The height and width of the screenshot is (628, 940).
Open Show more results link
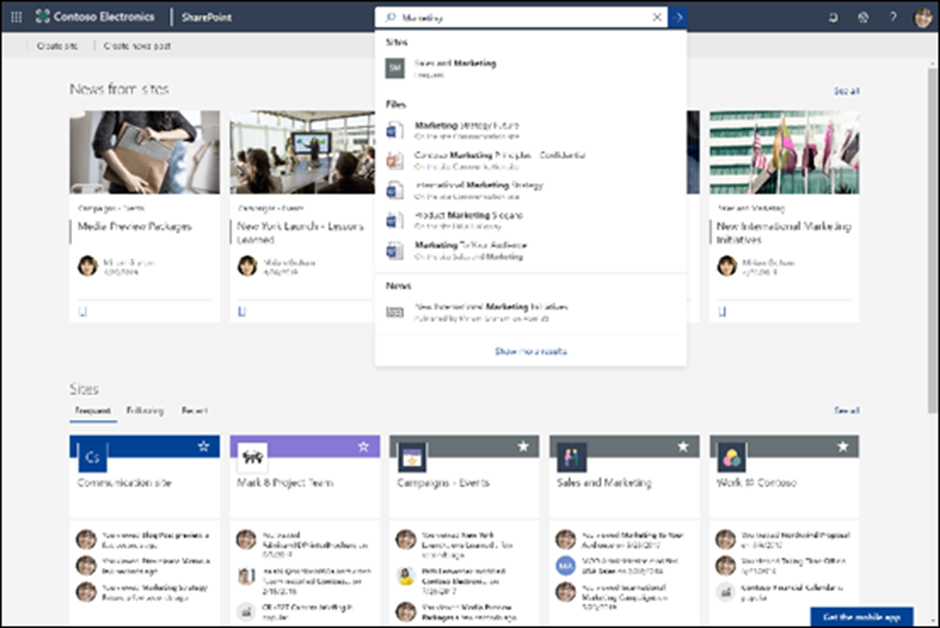pyautogui.click(x=531, y=352)
